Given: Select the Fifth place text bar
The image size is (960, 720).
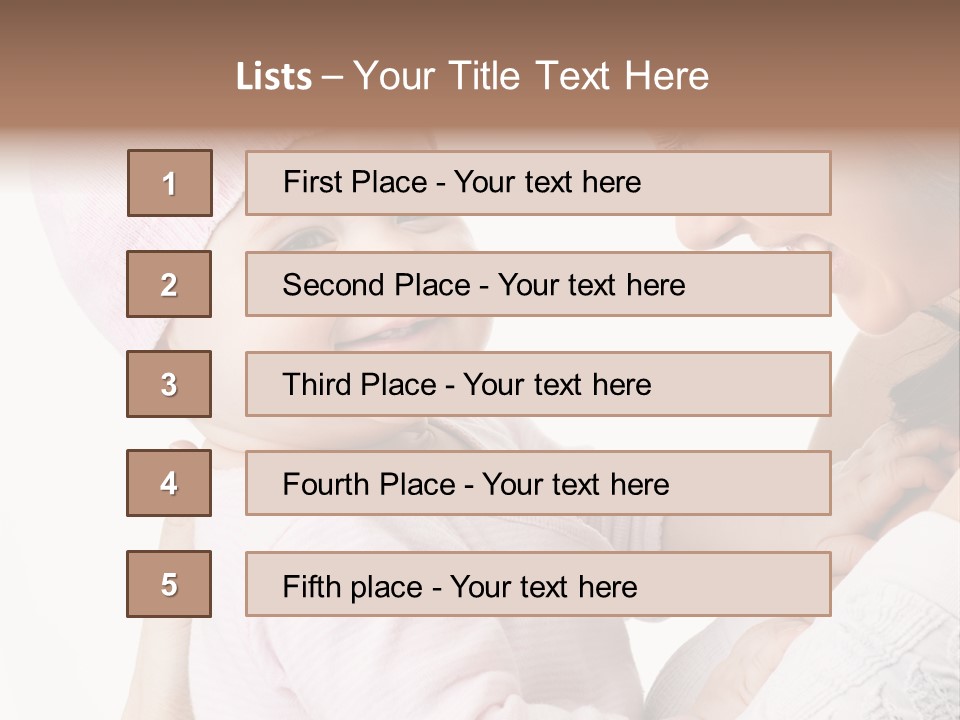Looking at the screenshot, I should coord(538,584).
